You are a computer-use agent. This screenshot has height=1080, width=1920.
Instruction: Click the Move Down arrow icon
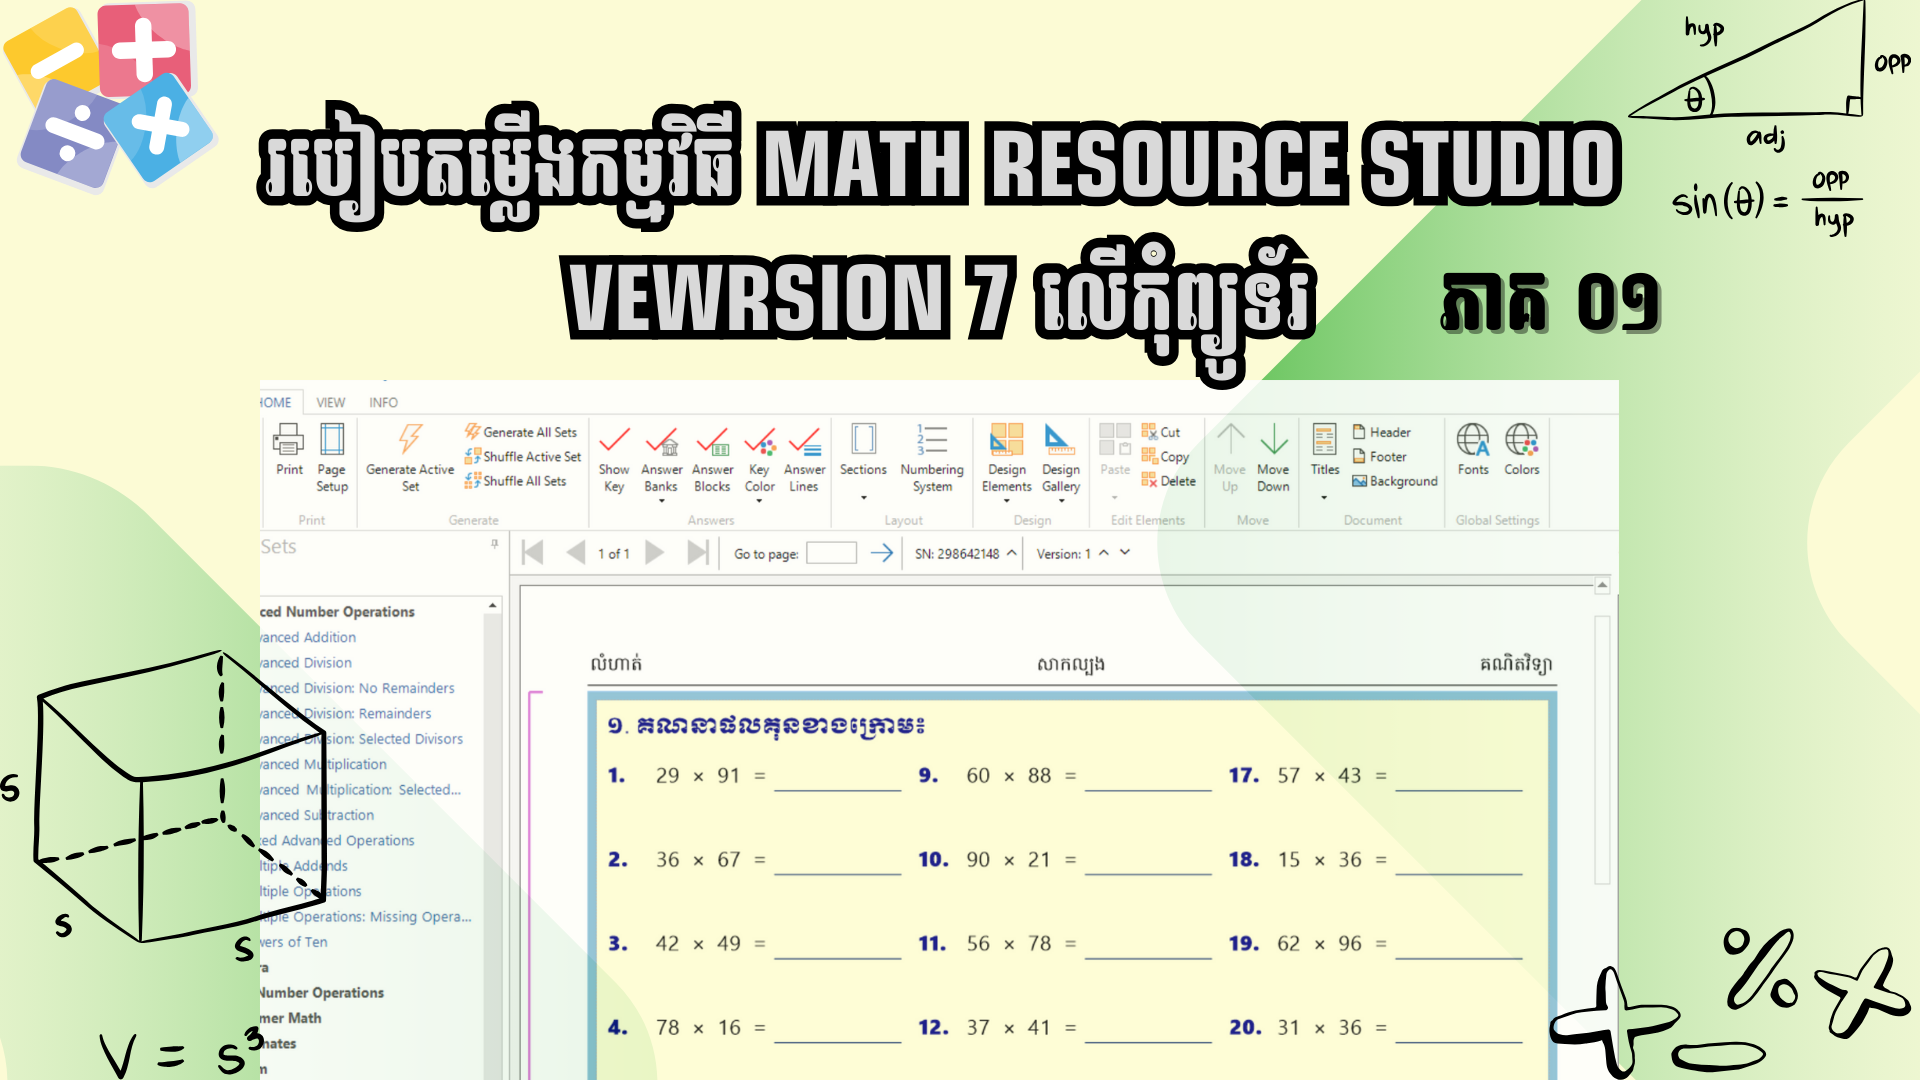click(x=1273, y=440)
